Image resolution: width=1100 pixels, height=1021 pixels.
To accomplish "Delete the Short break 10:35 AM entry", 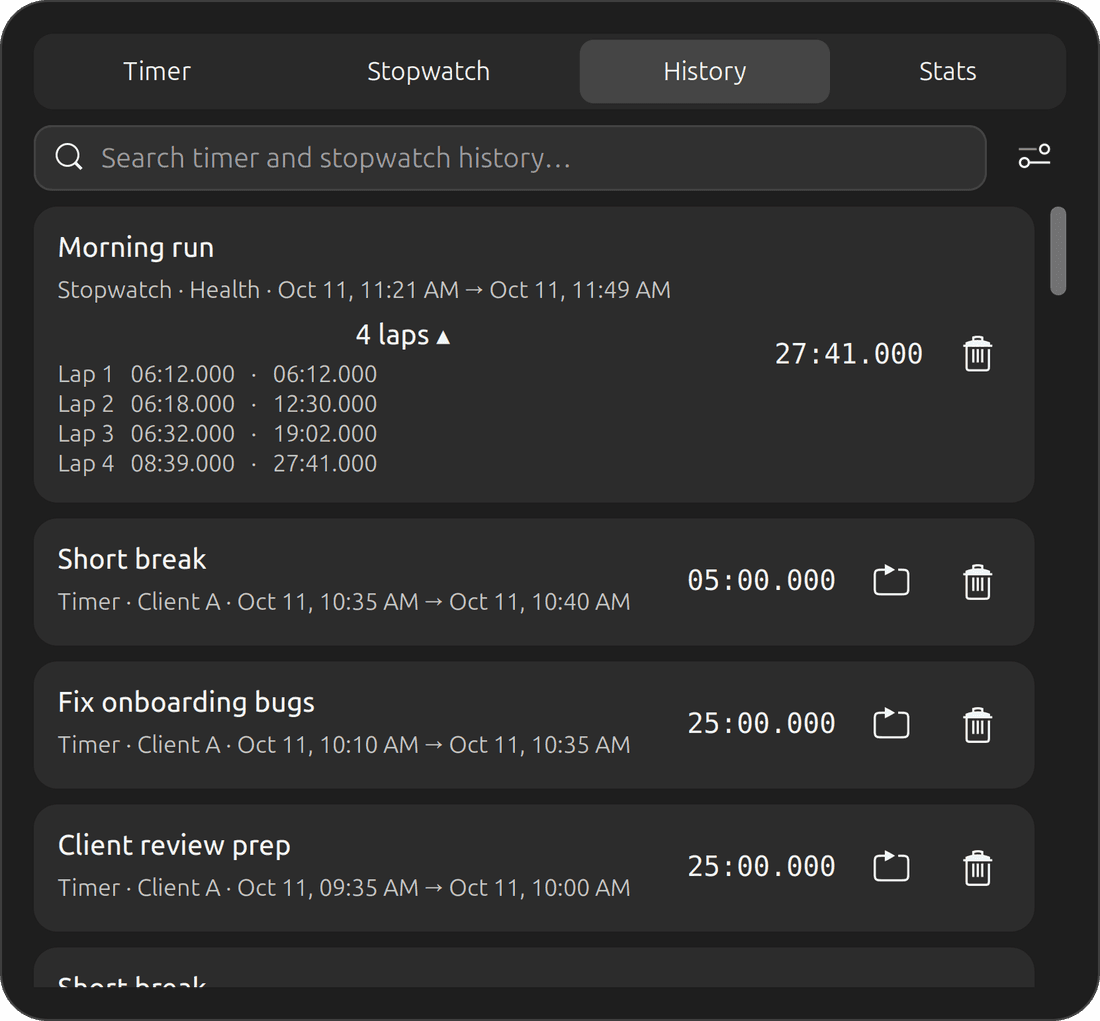I will 977,582.
